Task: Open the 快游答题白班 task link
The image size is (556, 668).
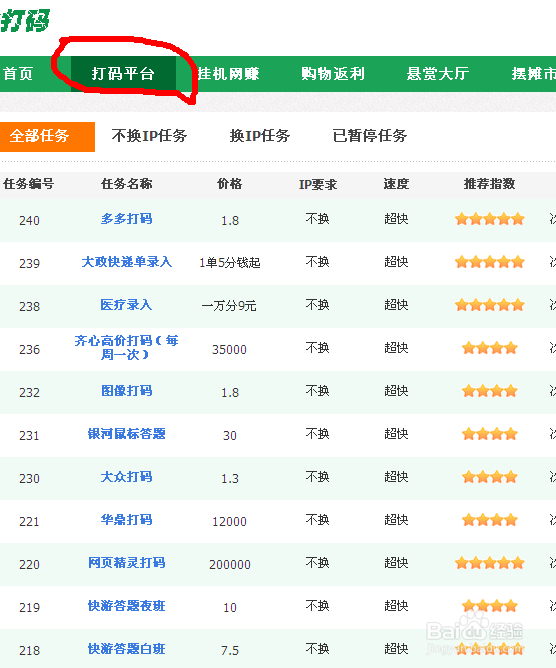Action: 127,649
